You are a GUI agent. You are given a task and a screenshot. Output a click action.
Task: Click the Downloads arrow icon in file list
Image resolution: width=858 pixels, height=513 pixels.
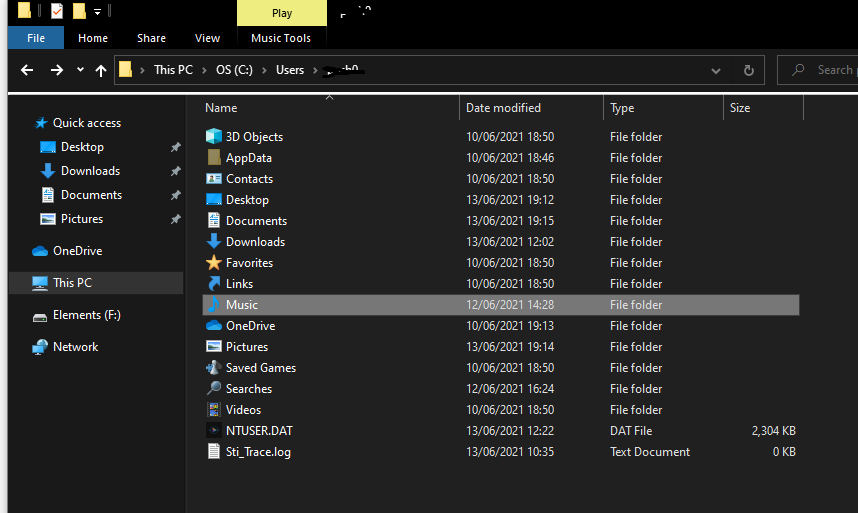[214, 241]
